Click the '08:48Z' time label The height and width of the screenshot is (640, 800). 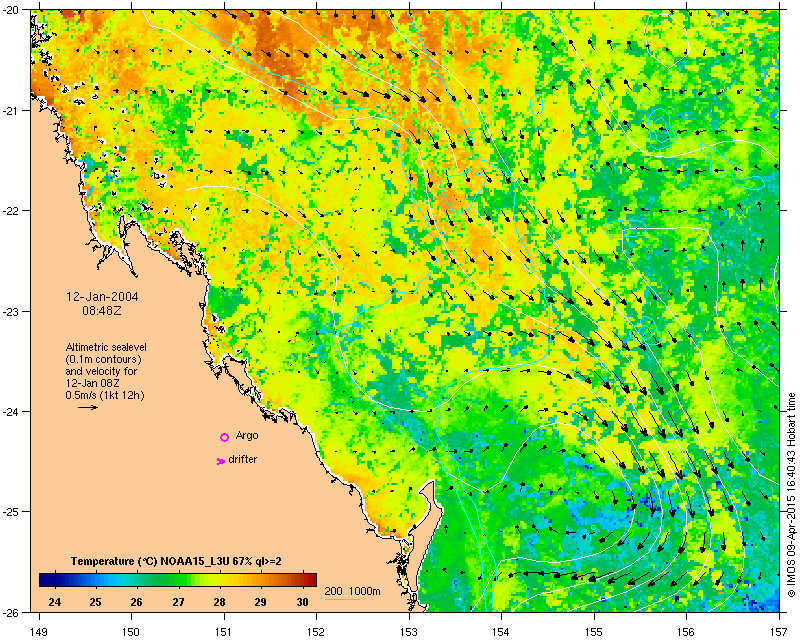[102, 310]
